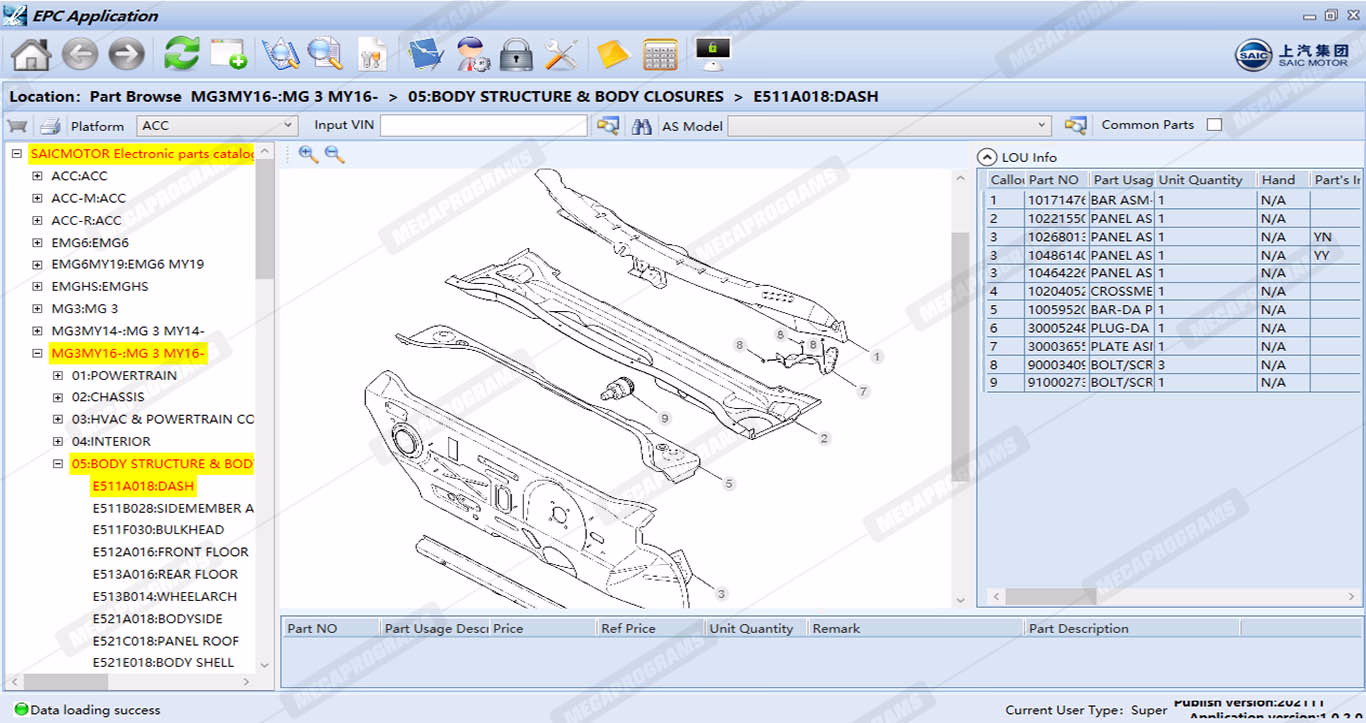The height and width of the screenshot is (723, 1366).
Task: Expand the 01:POWERTRAIN node
Action: point(57,376)
